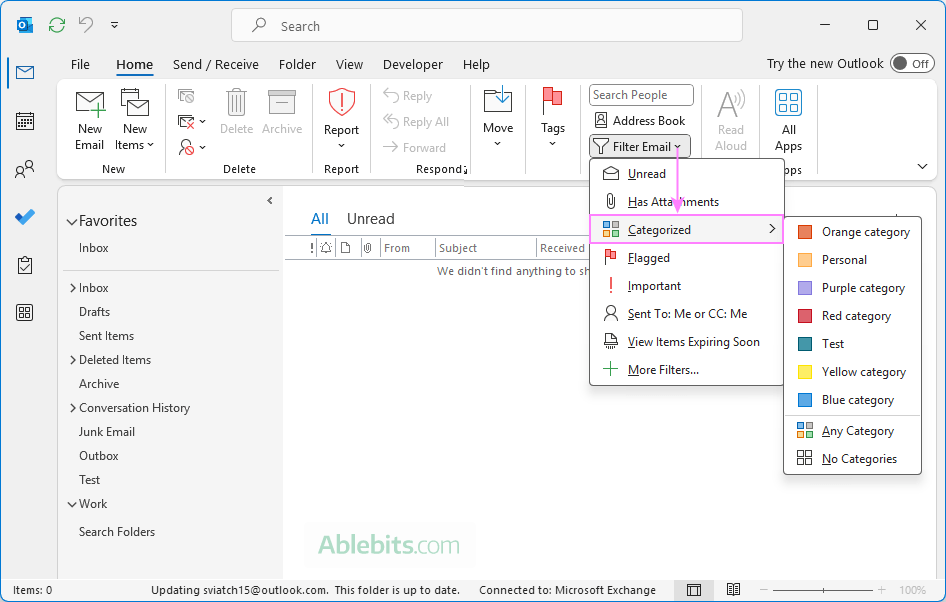946x602 pixels.
Task: Toggle the Try the new Outlook switch
Action: [911, 62]
